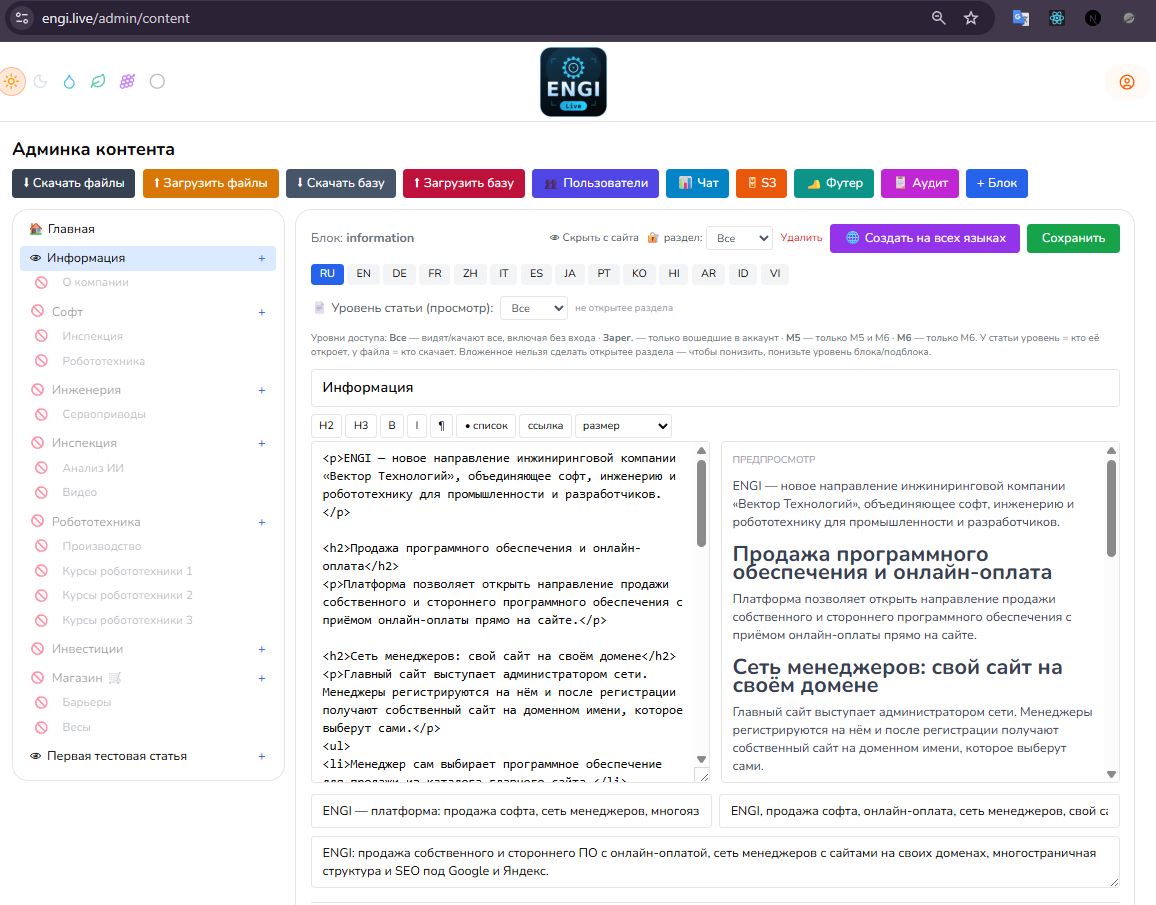Switch to JA language tab

[x=569, y=273]
